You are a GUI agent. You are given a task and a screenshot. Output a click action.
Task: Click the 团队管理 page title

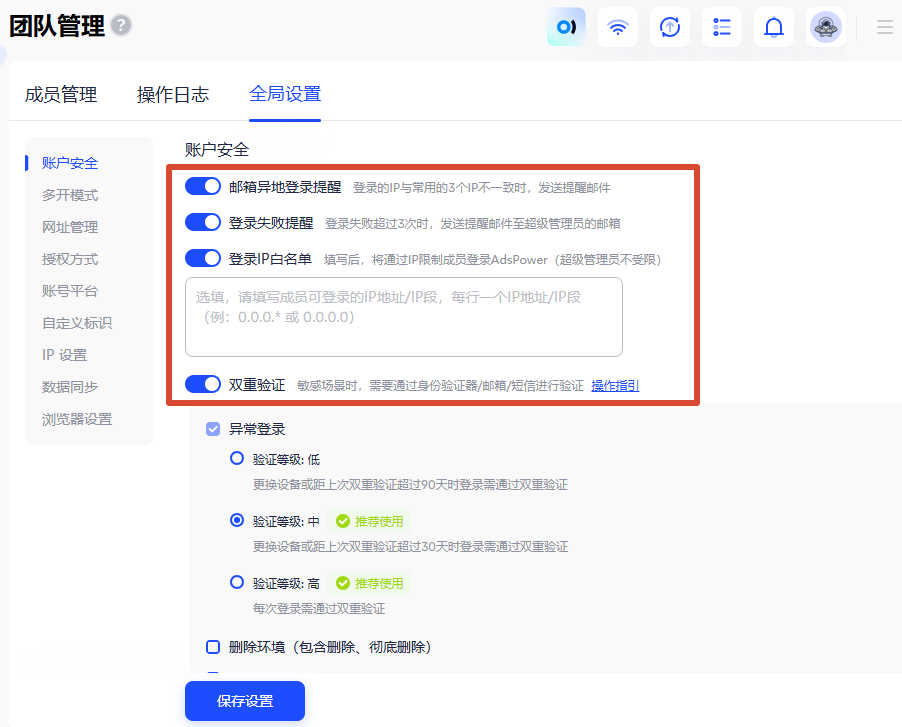point(57,26)
